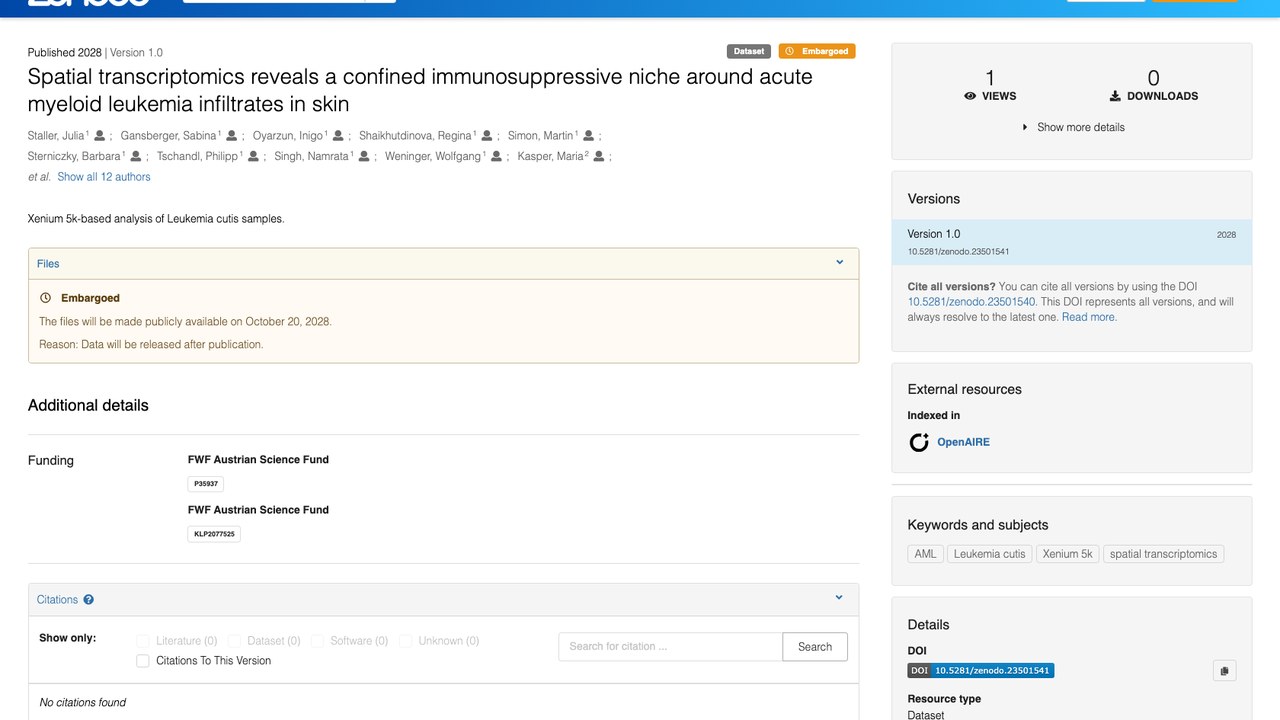Enable Citations To This Version checkbox
Screen dimensions: 1280x720
[143, 661]
